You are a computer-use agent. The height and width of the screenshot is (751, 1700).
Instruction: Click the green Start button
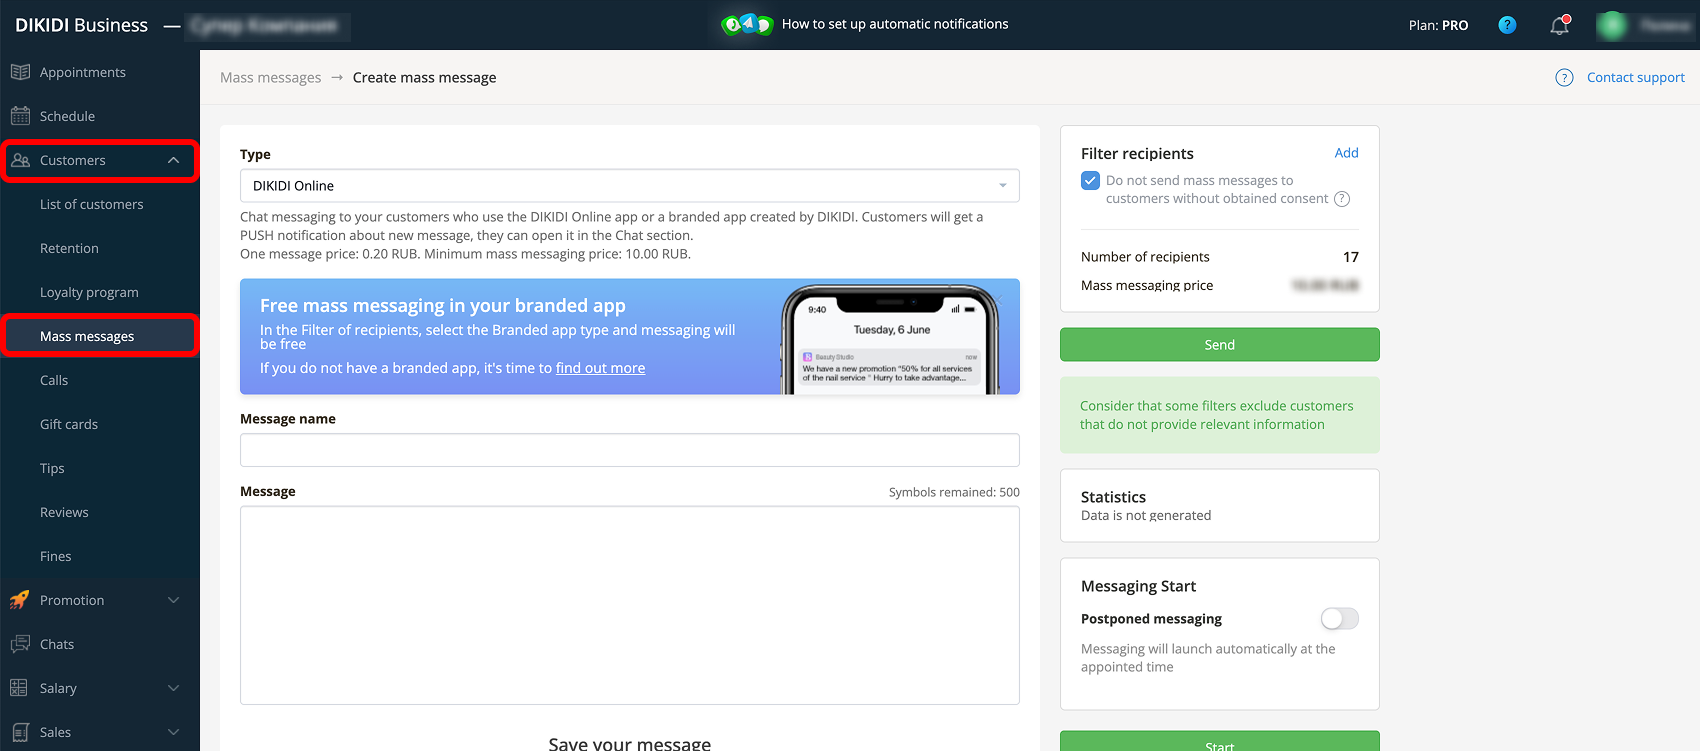point(1220,741)
